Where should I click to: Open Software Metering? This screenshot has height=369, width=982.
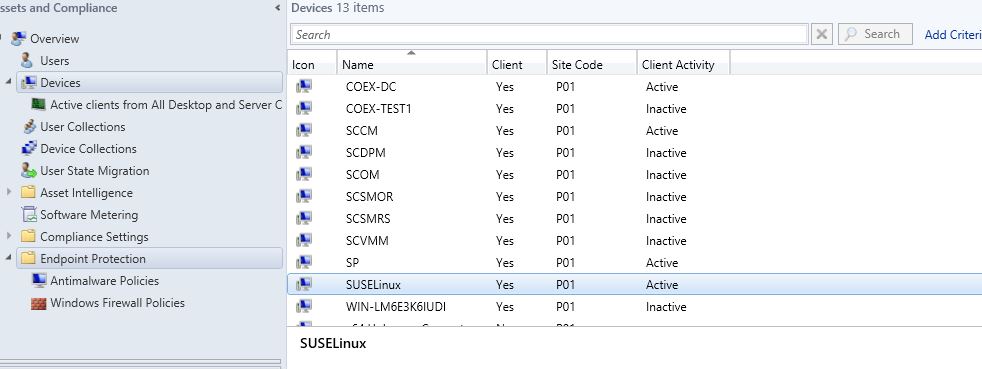point(89,214)
